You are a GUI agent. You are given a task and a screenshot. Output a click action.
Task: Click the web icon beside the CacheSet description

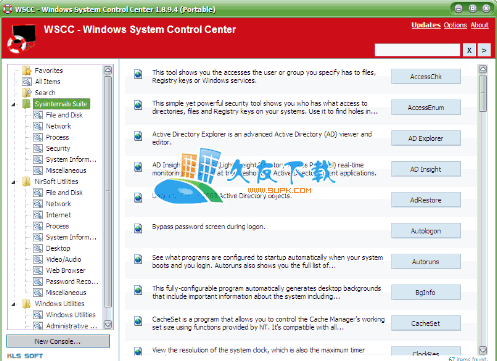click(138, 321)
